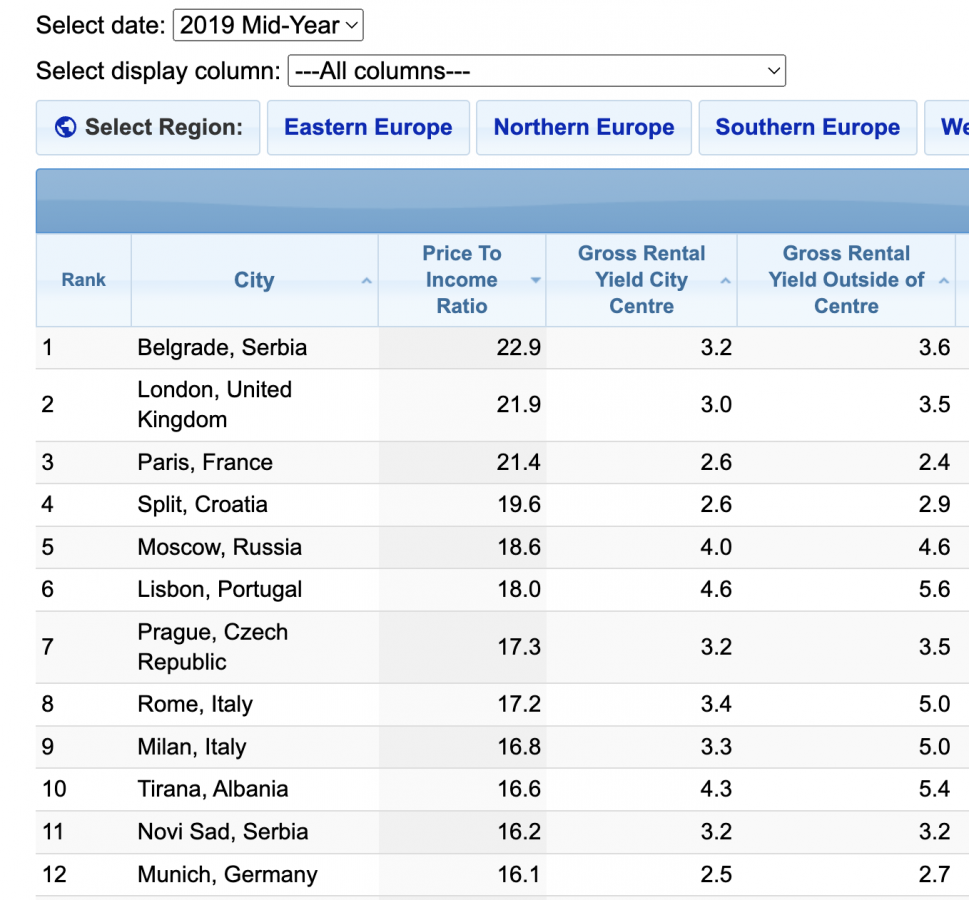Click sort arrow in Price To Income Ratio header
Image resolution: width=969 pixels, height=900 pixels.
click(x=536, y=281)
